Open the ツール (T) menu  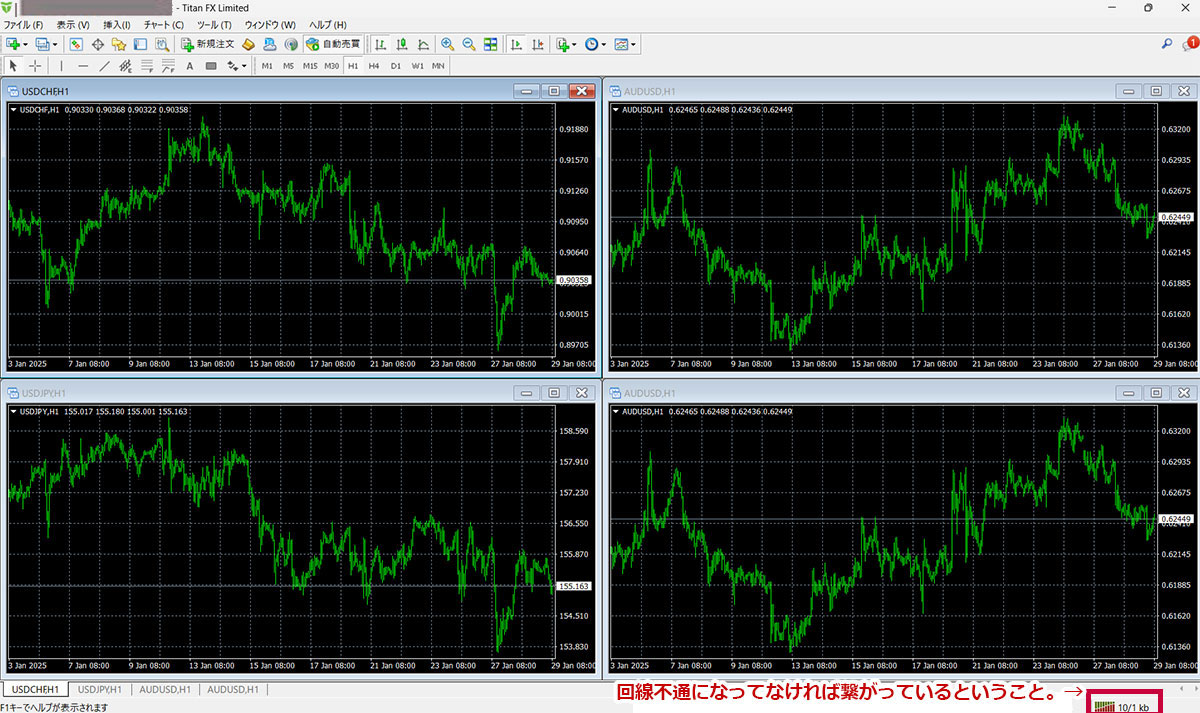pyautogui.click(x=214, y=24)
